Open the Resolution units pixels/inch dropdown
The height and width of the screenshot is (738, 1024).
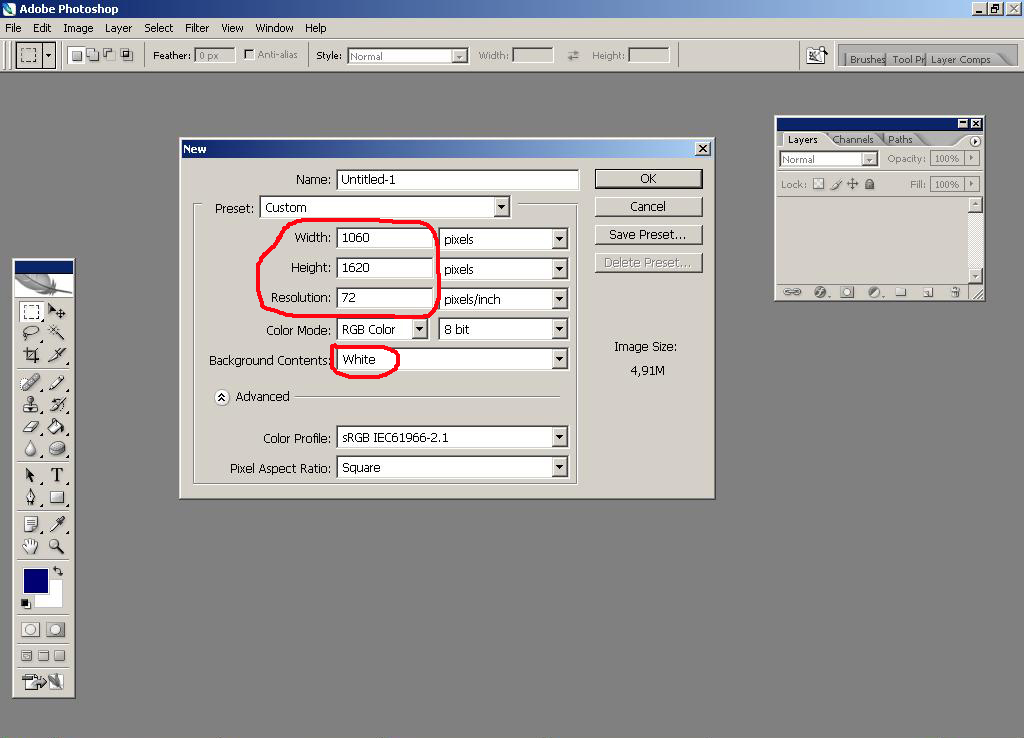point(504,299)
